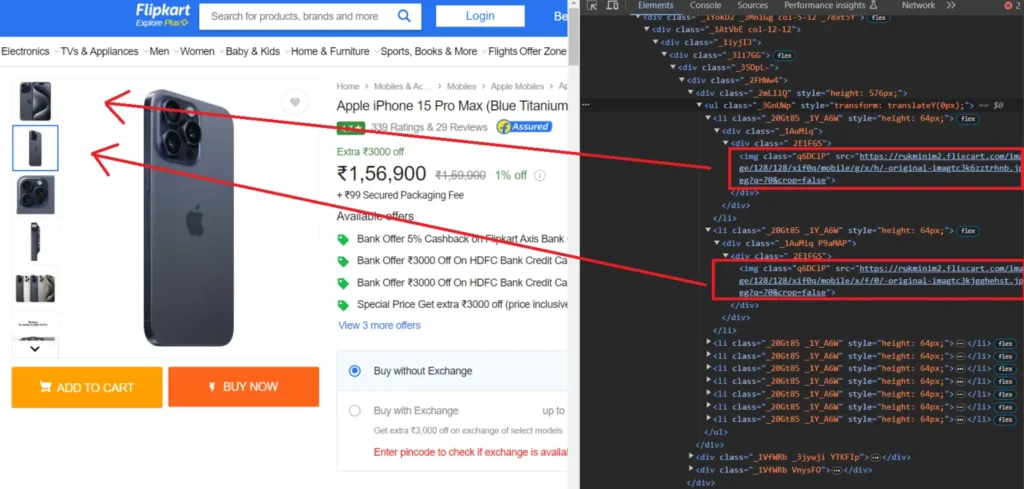Click the flex badge next to _1YokDZ div
The width and height of the screenshot is (1024, 489).
[x=876, y=18]
